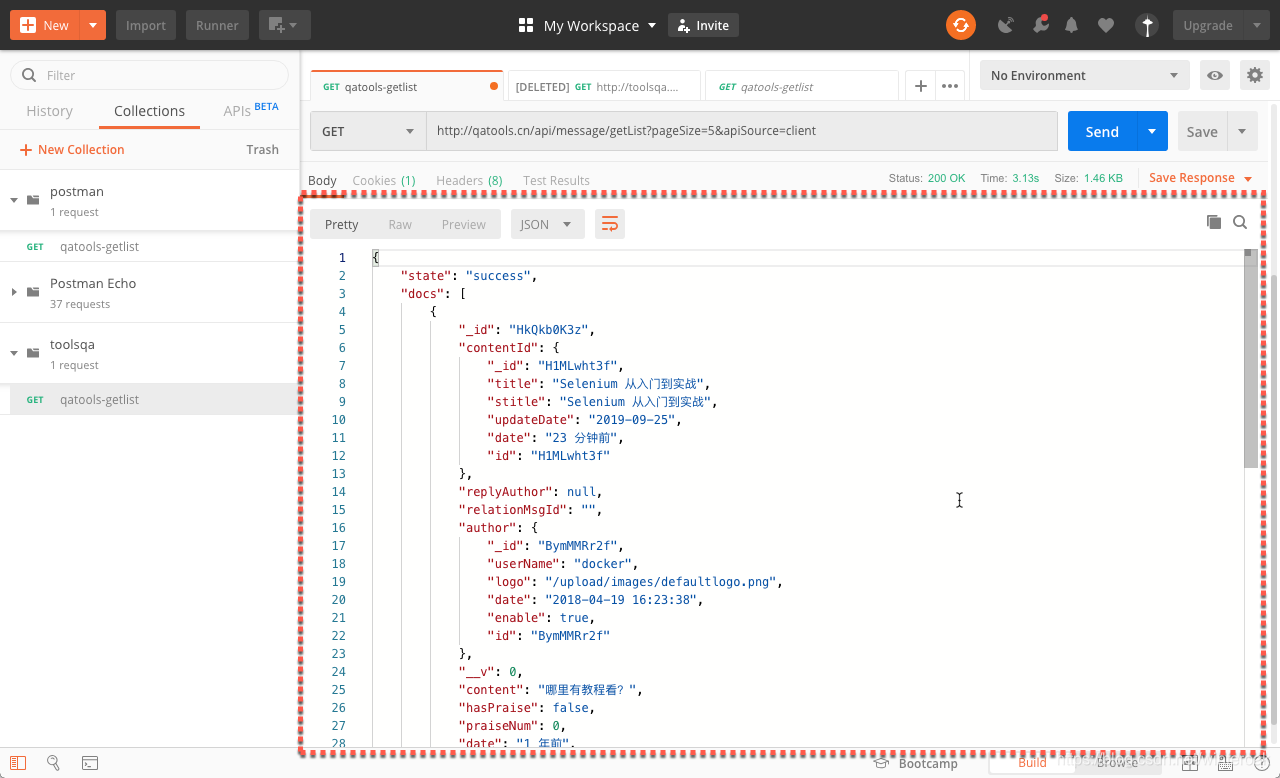
Task: Collapse the toolsqa collection
Action: [14, 353]
